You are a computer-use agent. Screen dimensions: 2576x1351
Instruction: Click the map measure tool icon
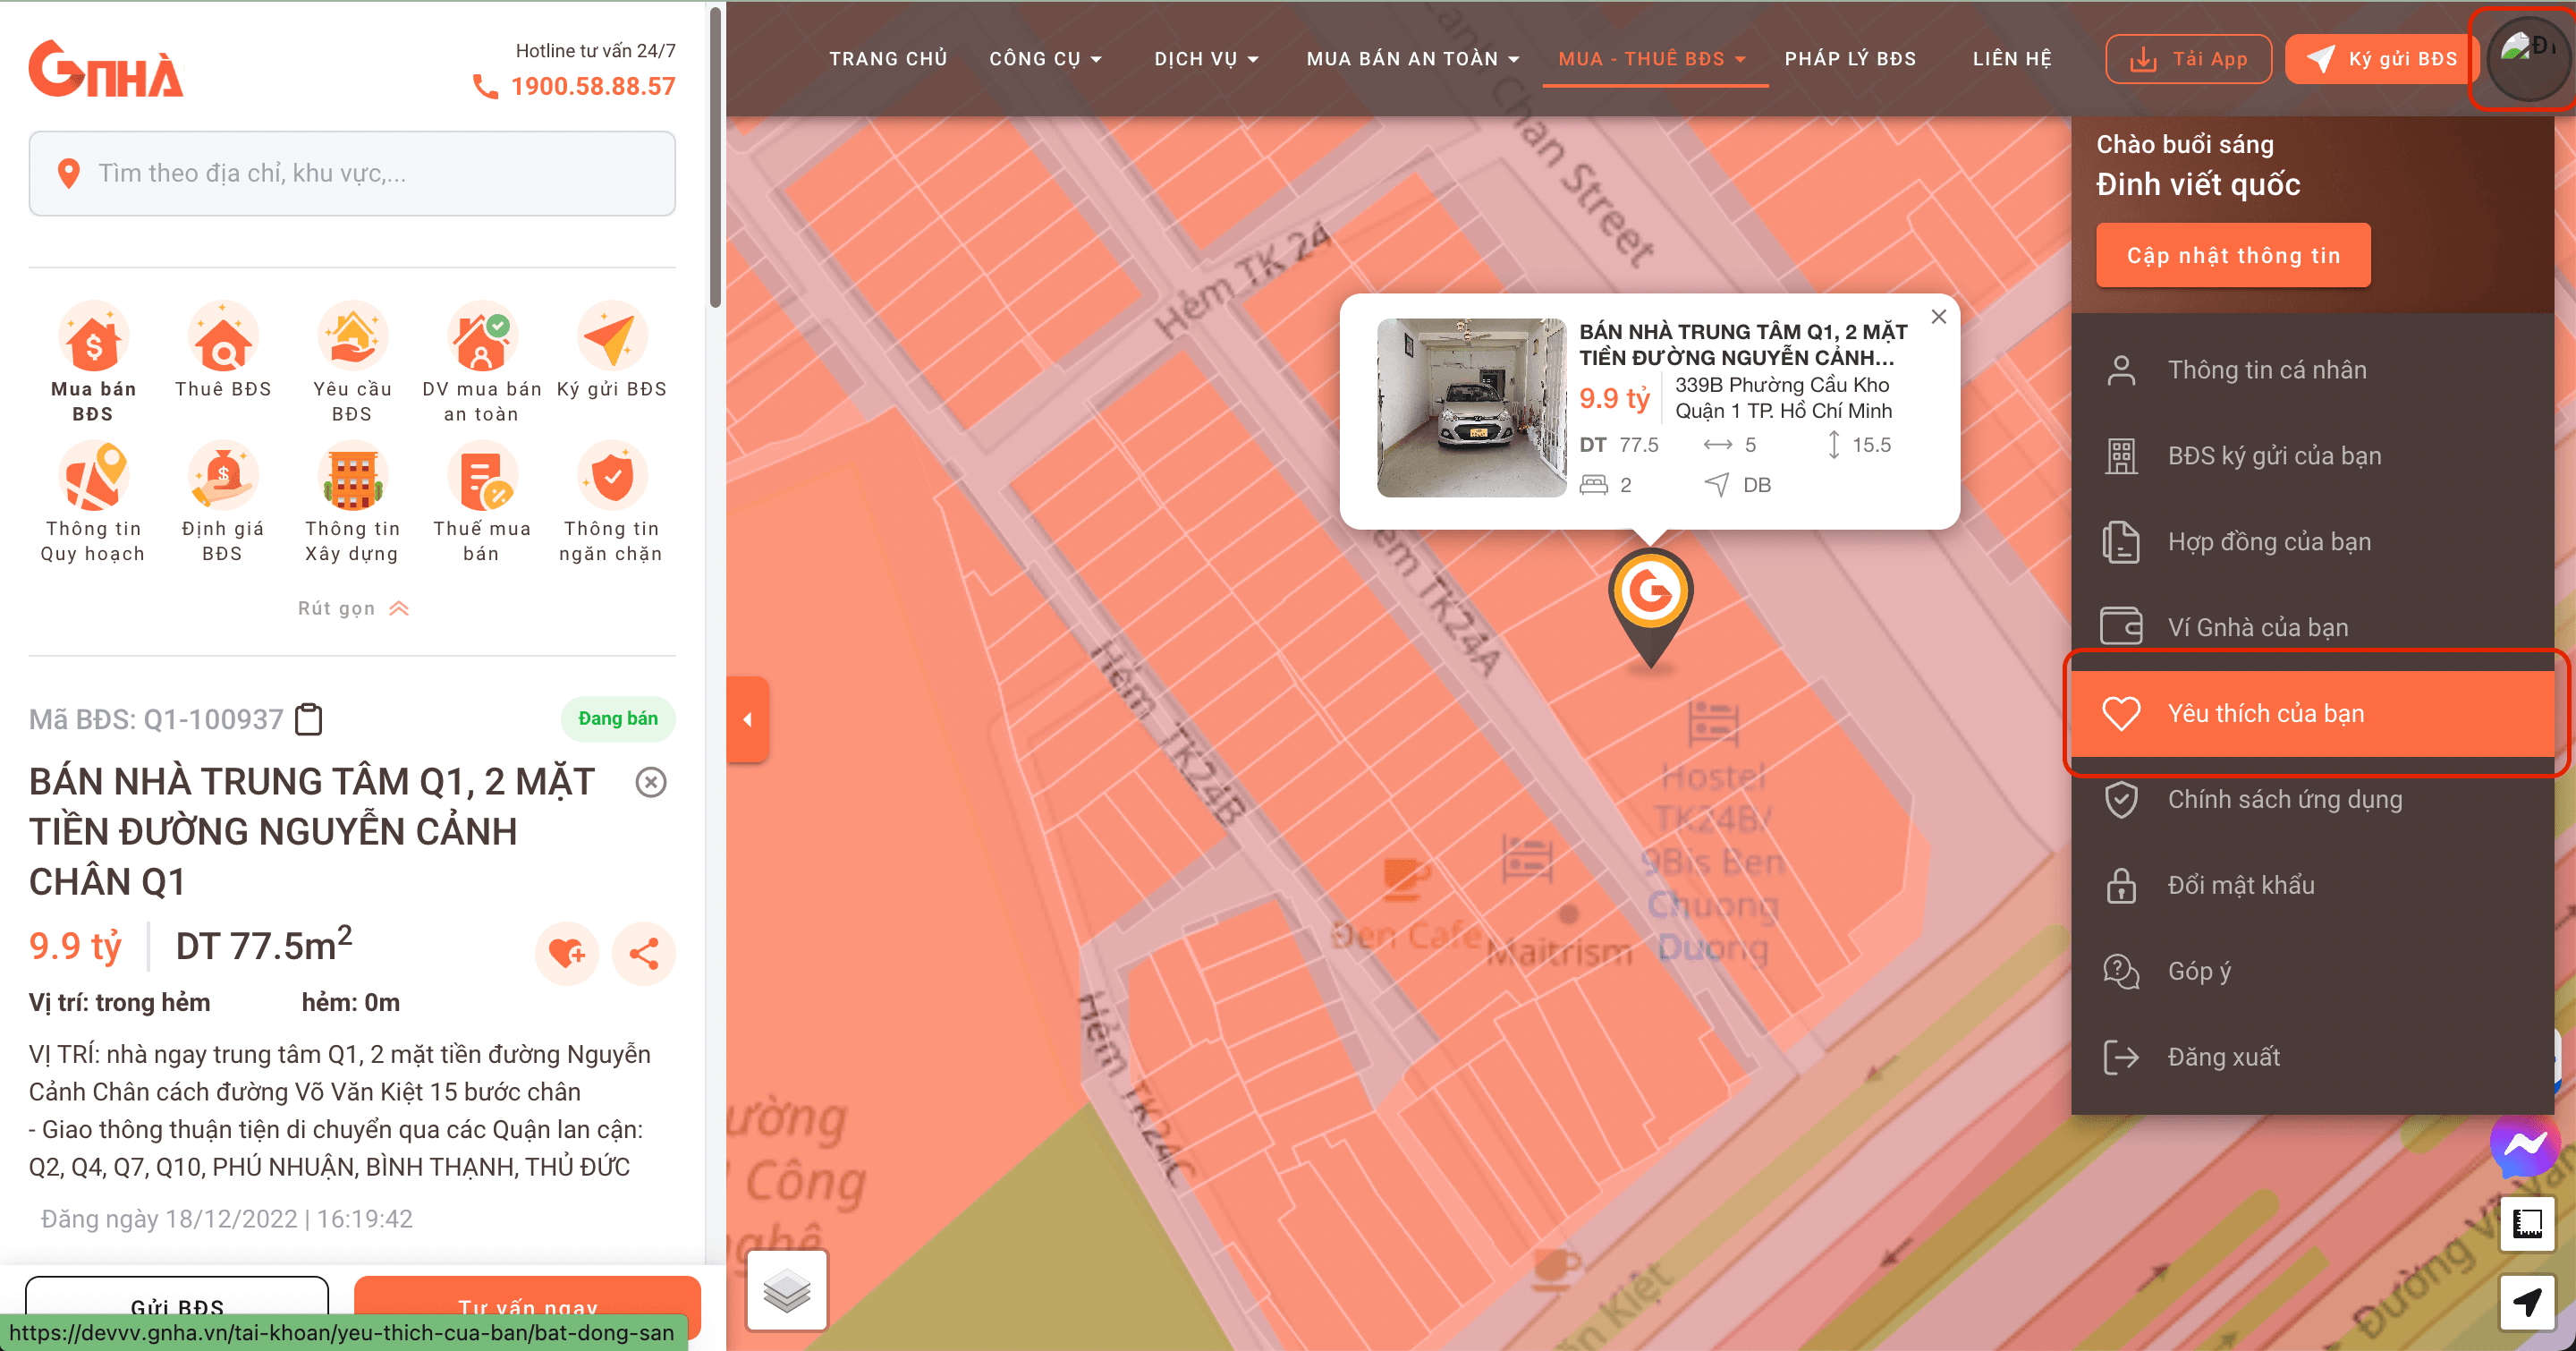coord(2527,1223)
